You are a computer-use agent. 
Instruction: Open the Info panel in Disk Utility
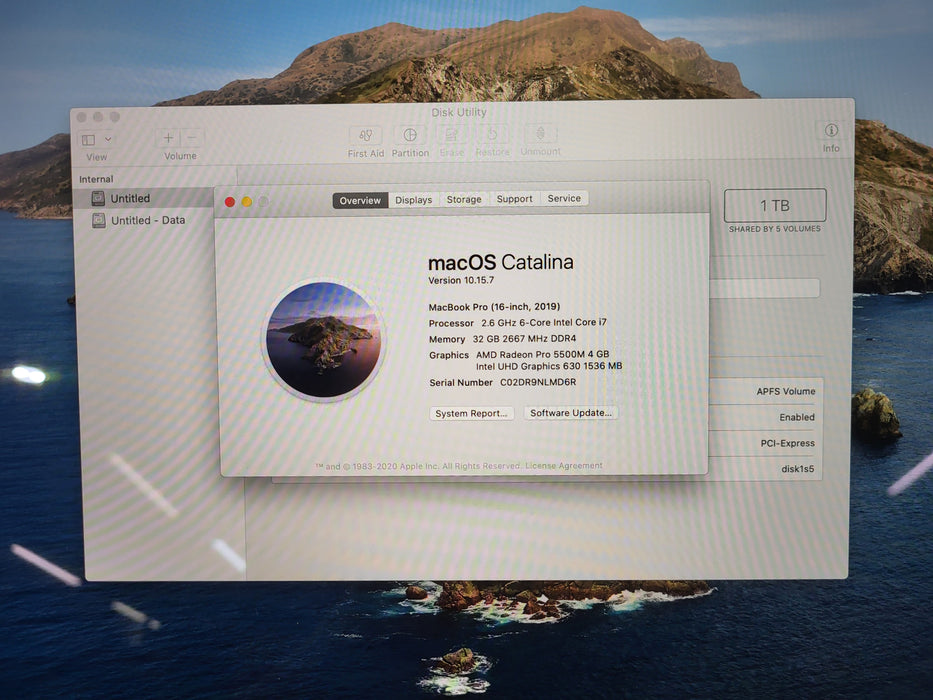tap(831, 130)
